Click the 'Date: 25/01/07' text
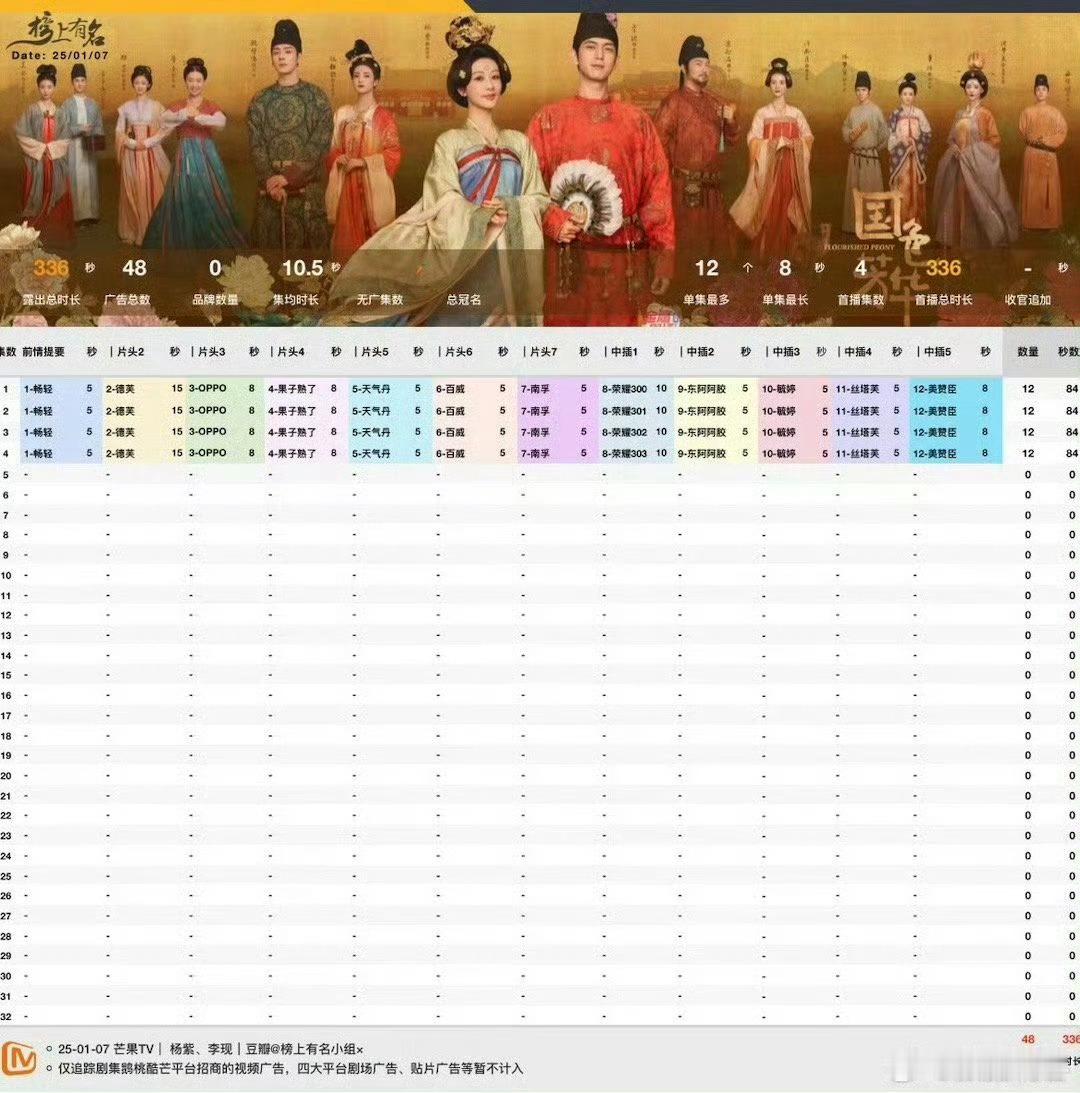 (x=60, y=55)
